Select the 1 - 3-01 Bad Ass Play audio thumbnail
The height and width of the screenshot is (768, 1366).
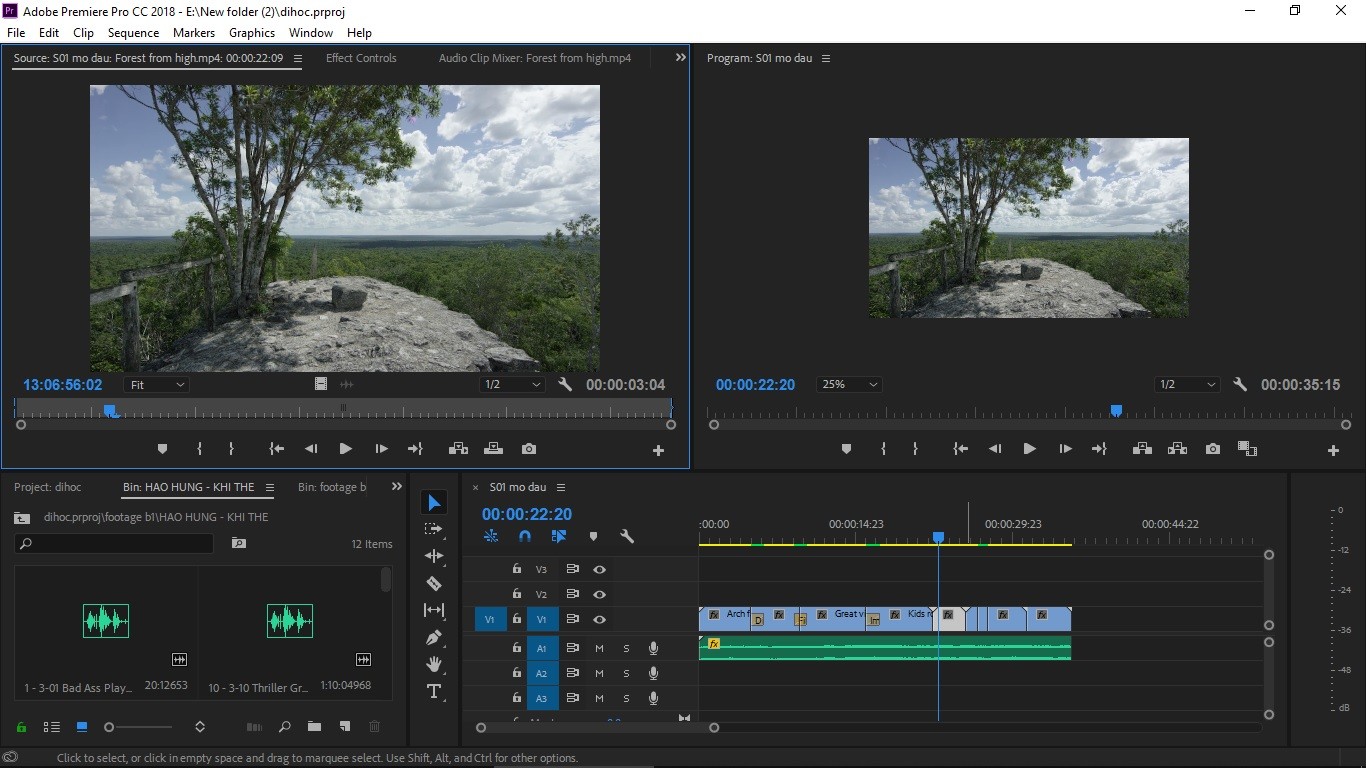[x=106, y=621]
